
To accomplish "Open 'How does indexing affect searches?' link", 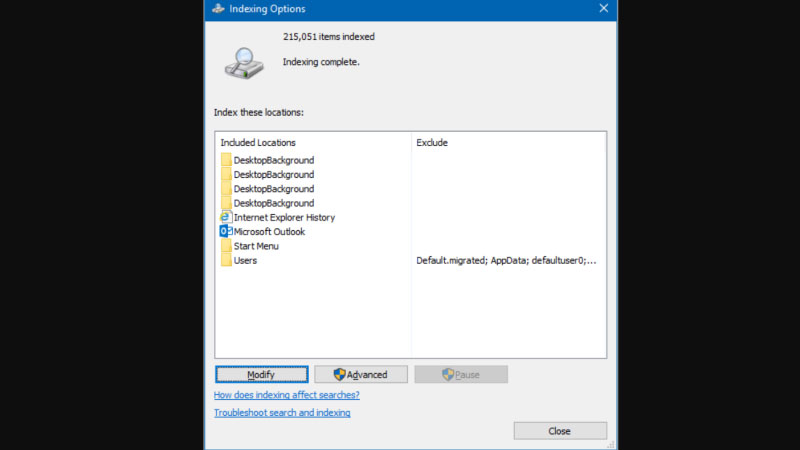I will [286, 395].
